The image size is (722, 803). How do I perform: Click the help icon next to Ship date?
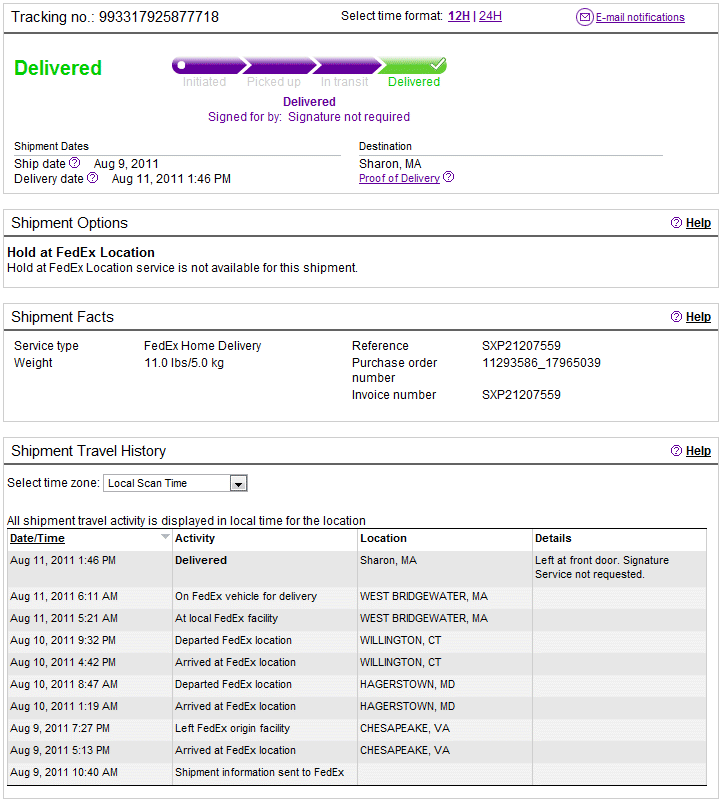coord(75,163)
